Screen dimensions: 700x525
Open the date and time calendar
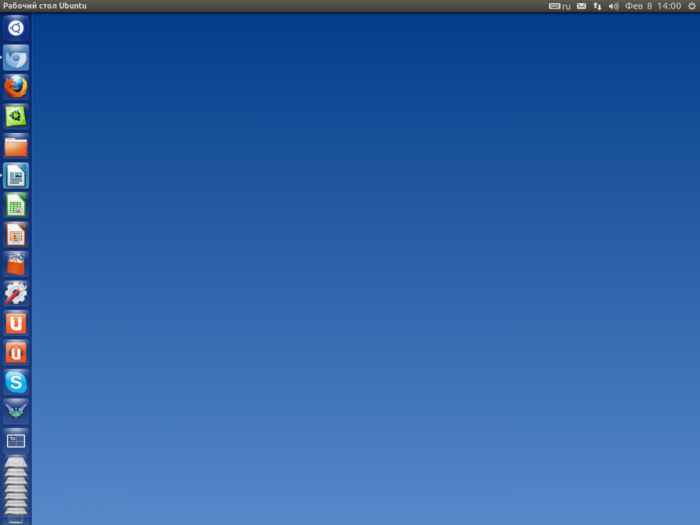653,6
